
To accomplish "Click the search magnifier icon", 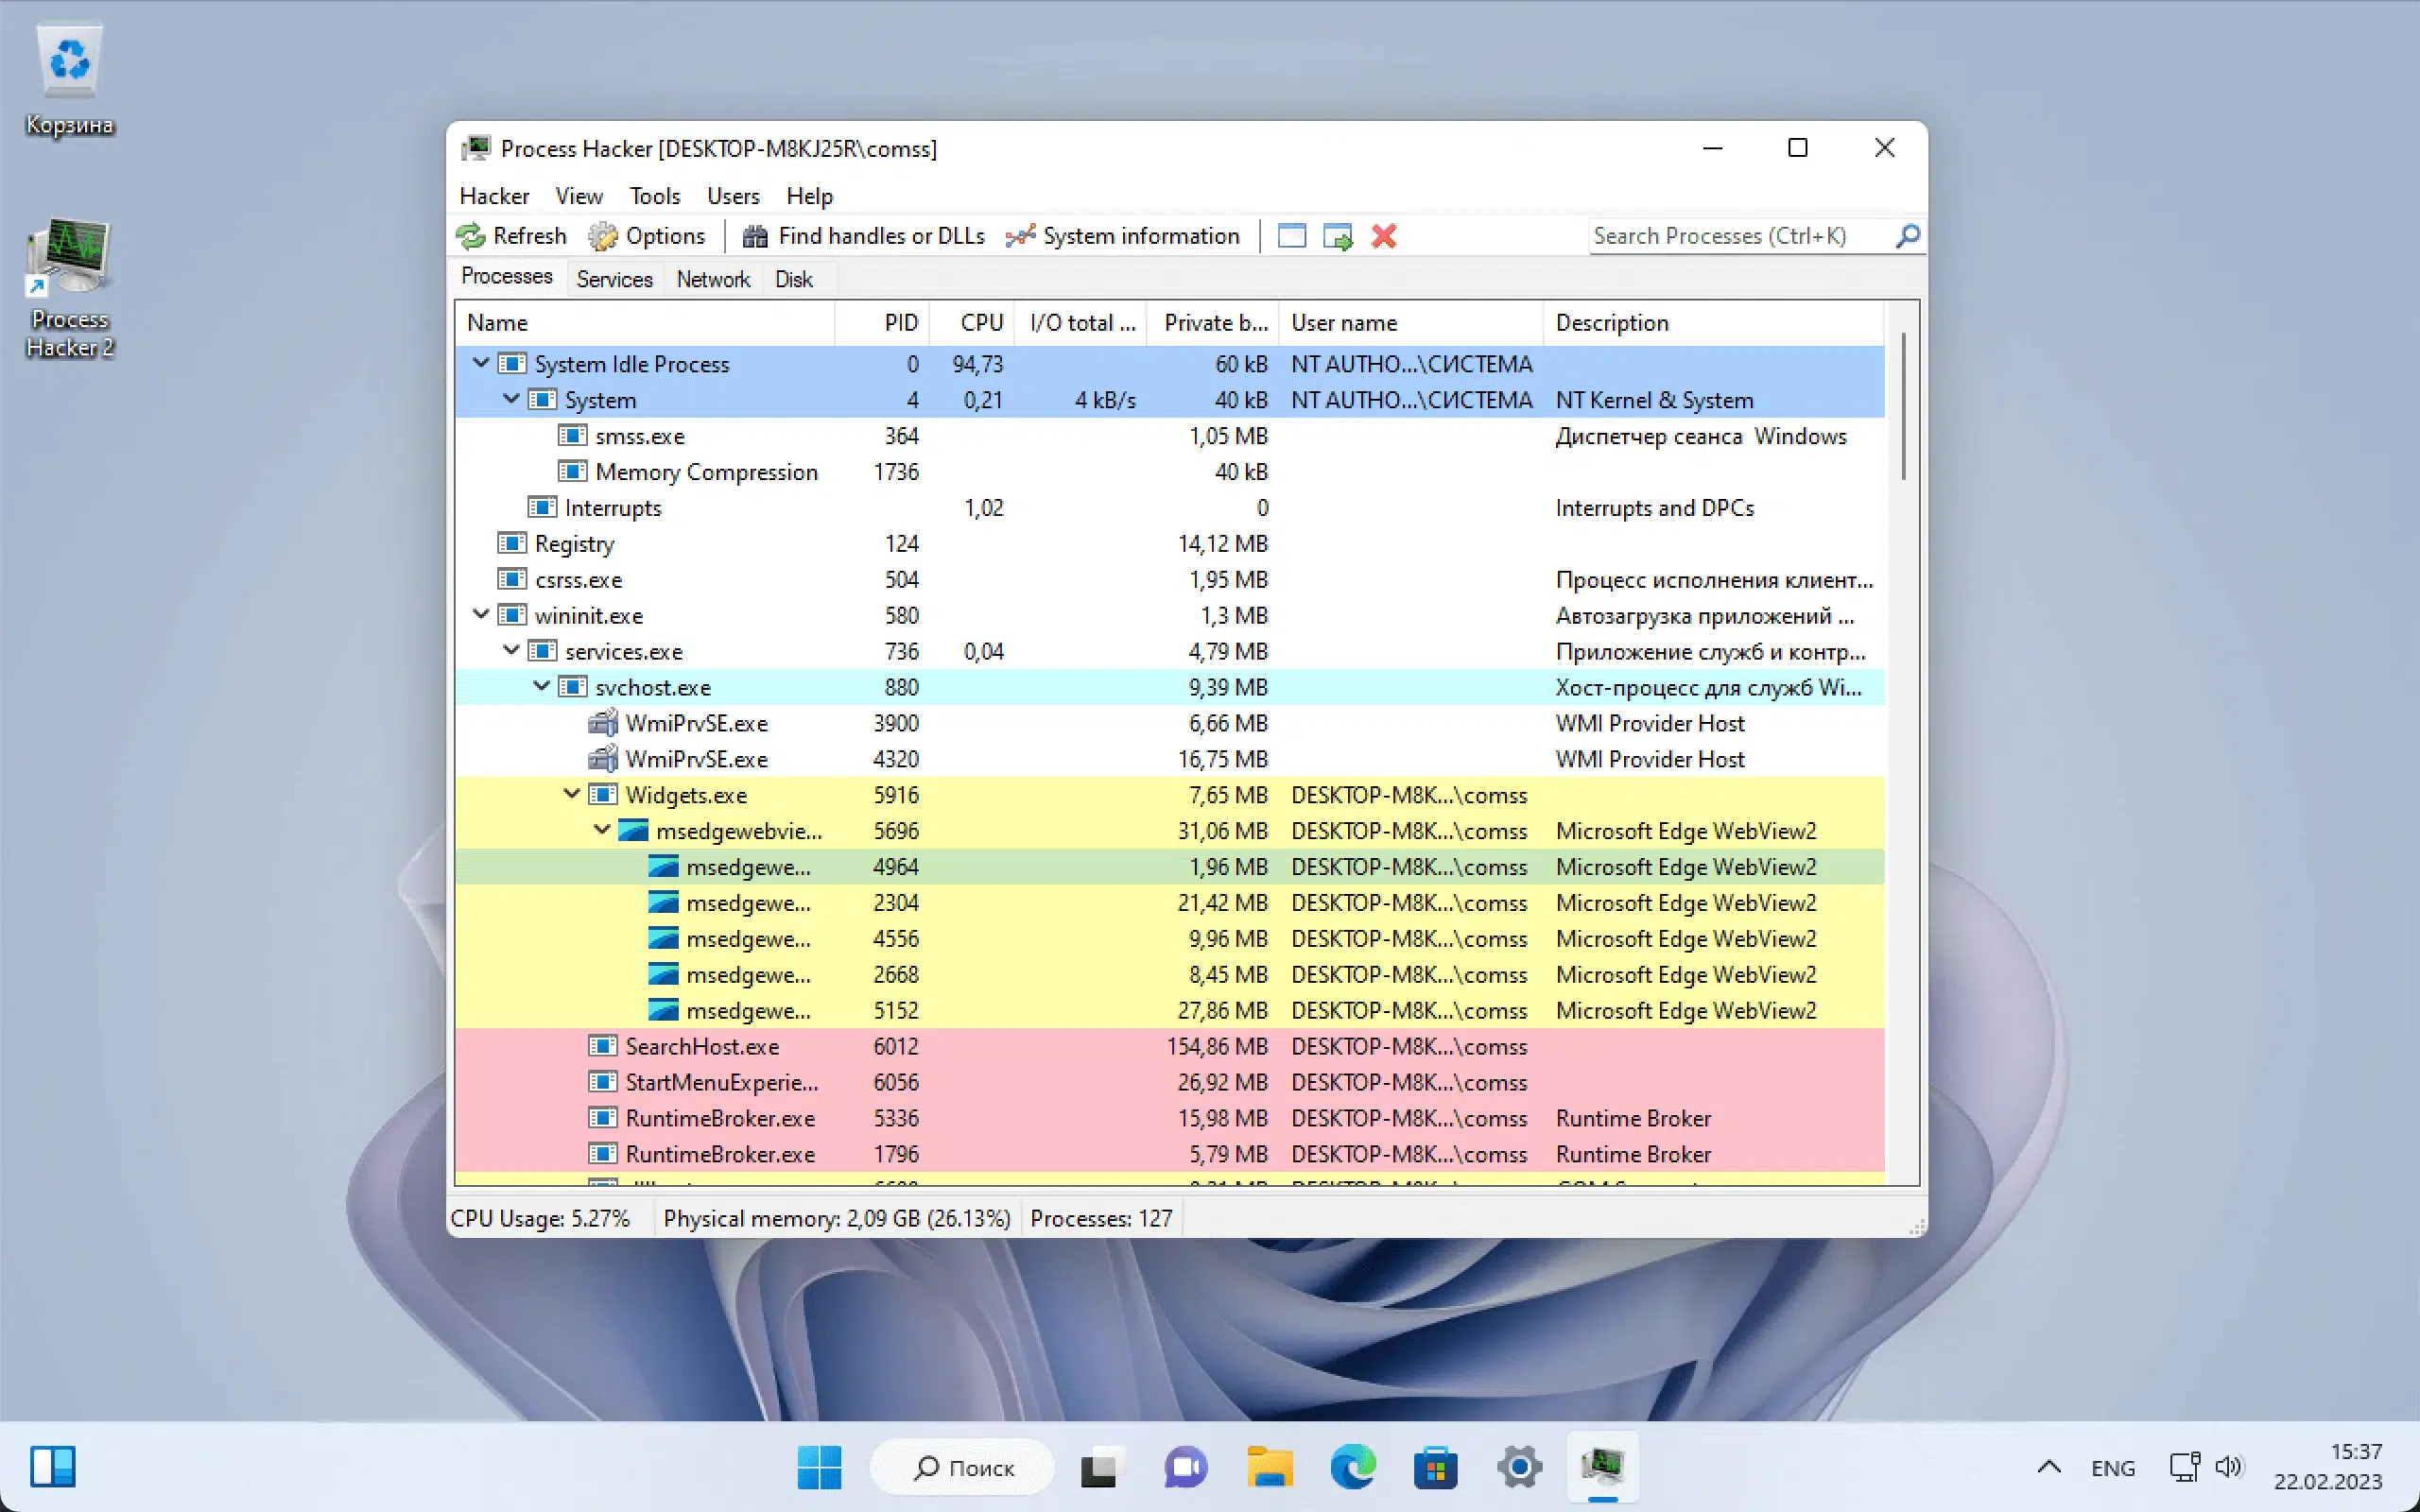I will 1907,236.
